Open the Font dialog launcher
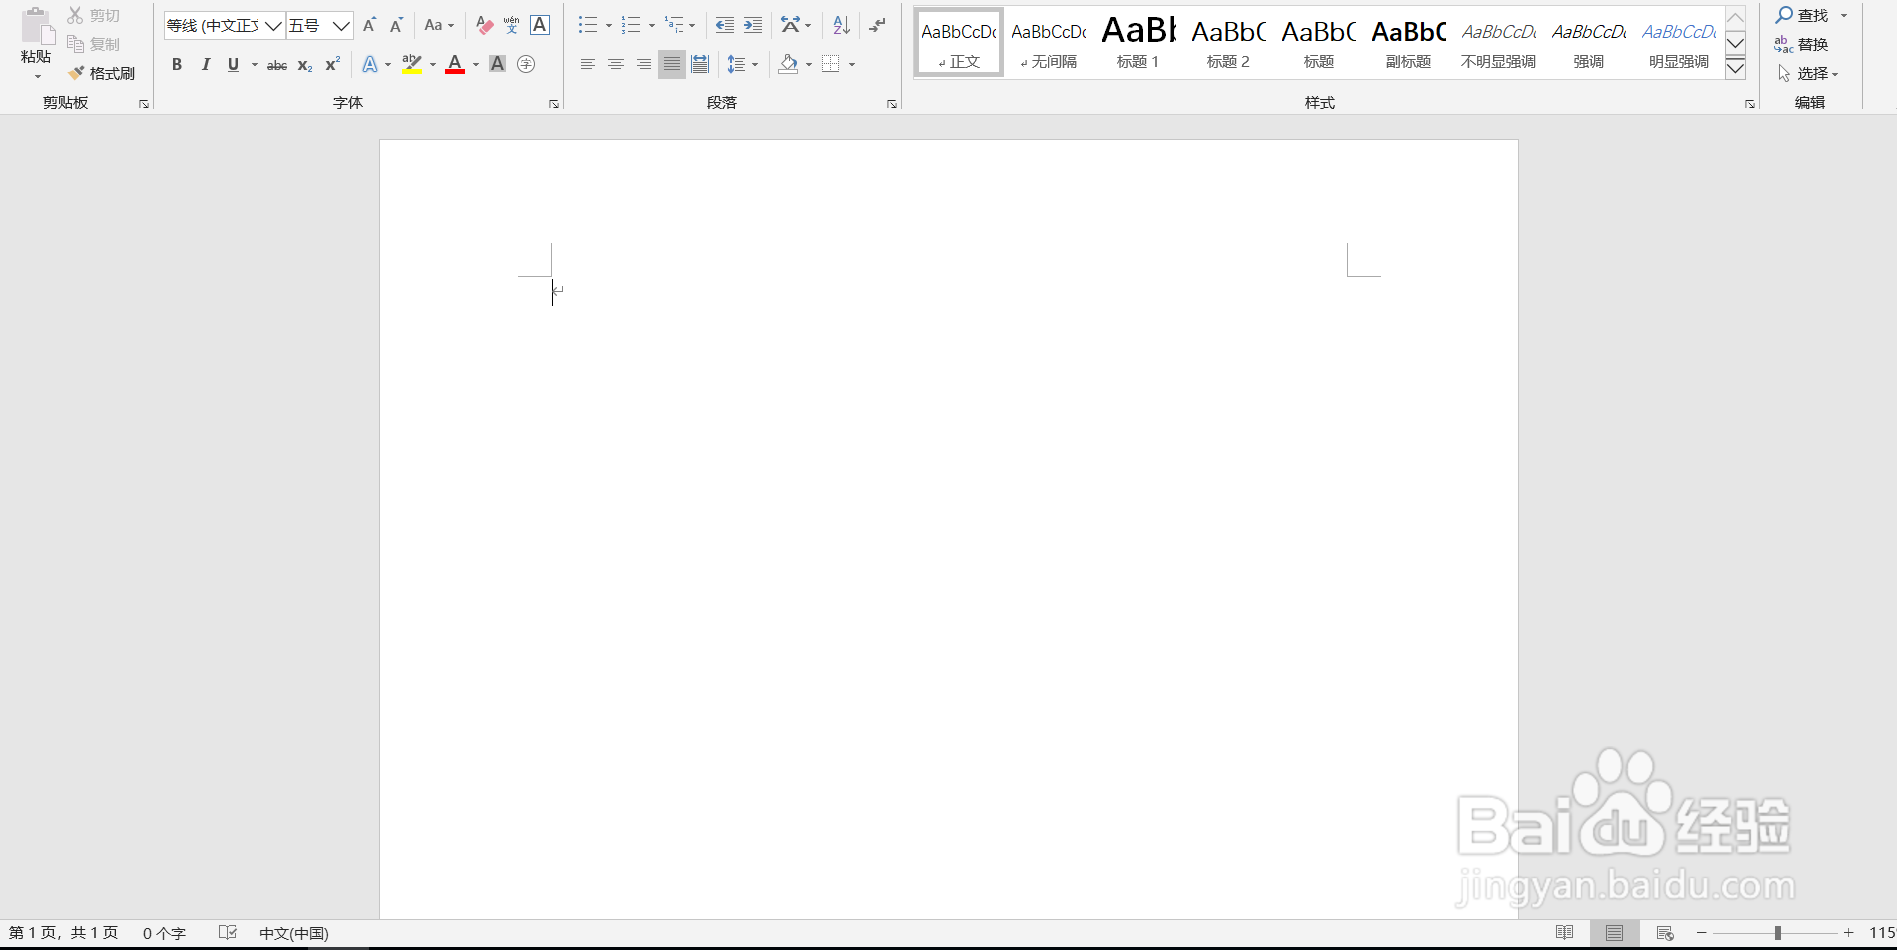 (x=554, y=104)
